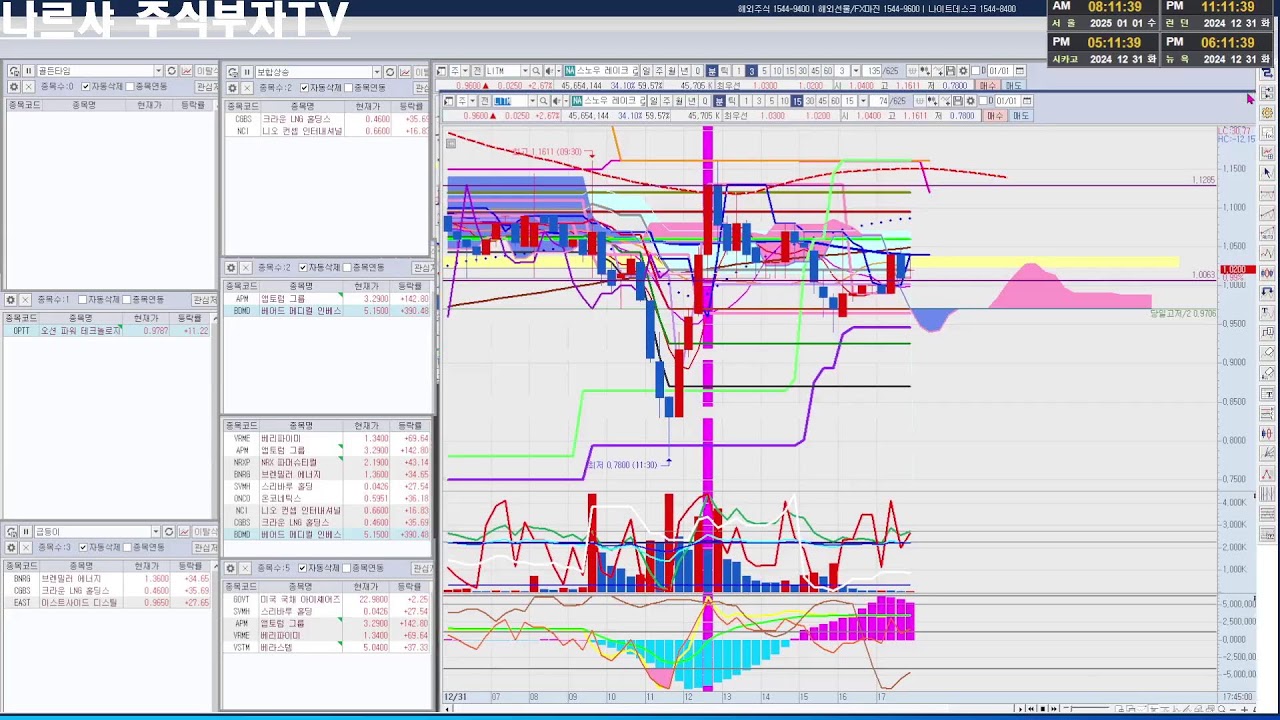
Task: Select GOVT 미국 국채 아이셰어즈 row
Action: [x=328, y=599]
